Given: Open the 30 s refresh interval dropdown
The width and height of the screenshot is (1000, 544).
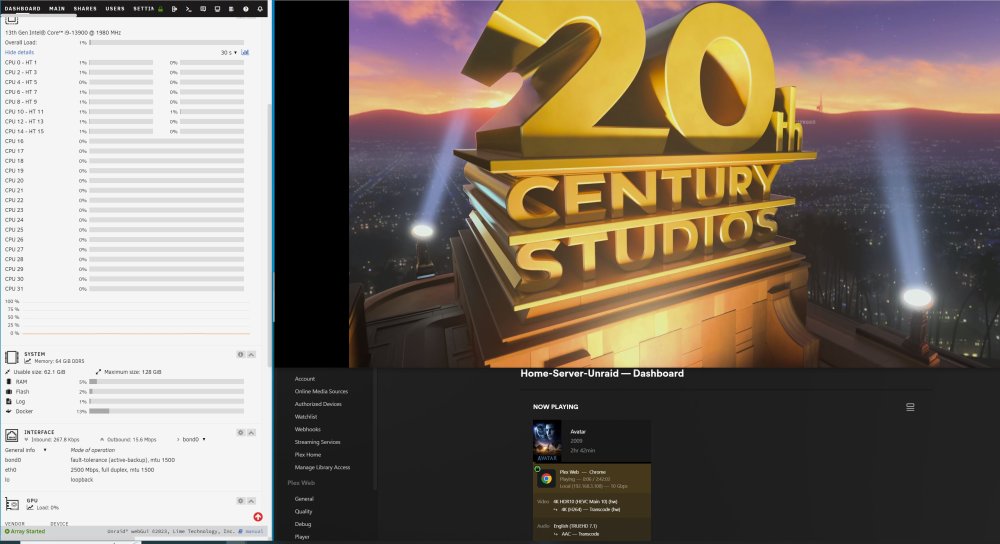Looking at the screenshot, I should [229, 53].
